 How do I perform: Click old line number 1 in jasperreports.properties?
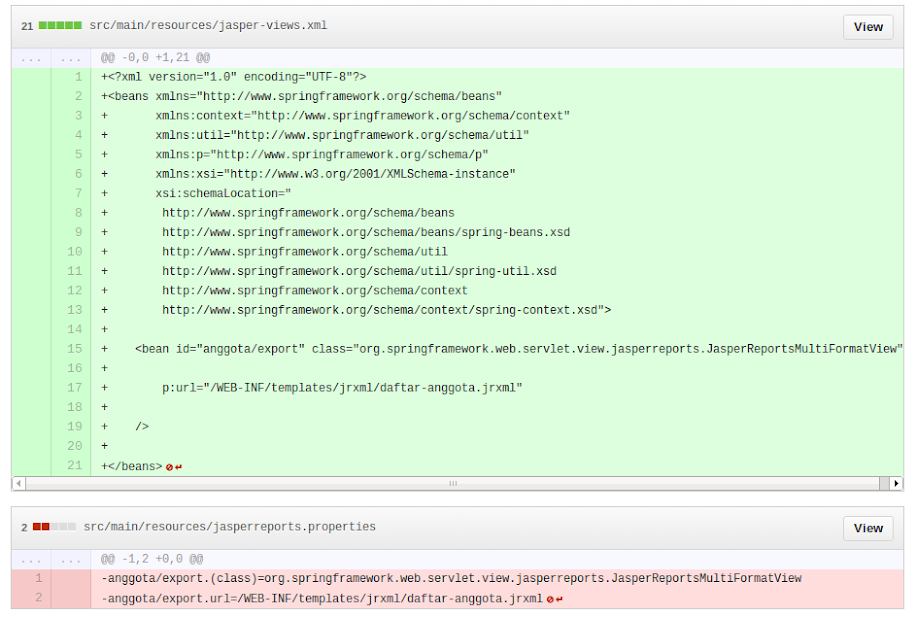39,578
